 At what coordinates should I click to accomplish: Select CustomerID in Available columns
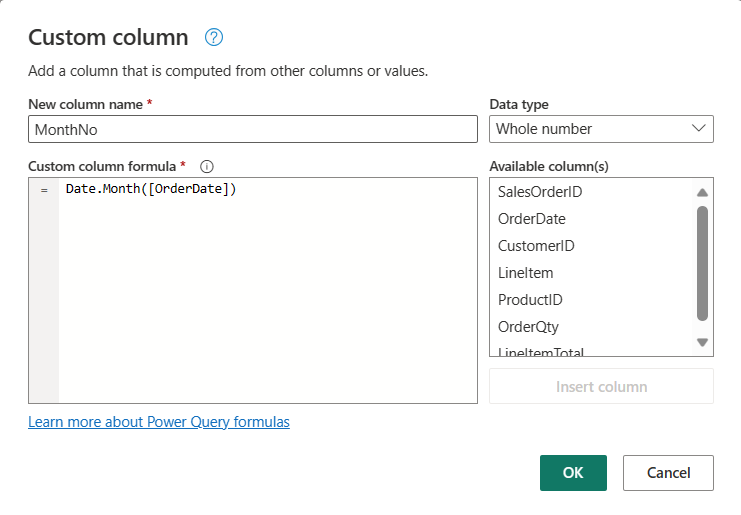point(536,246)
